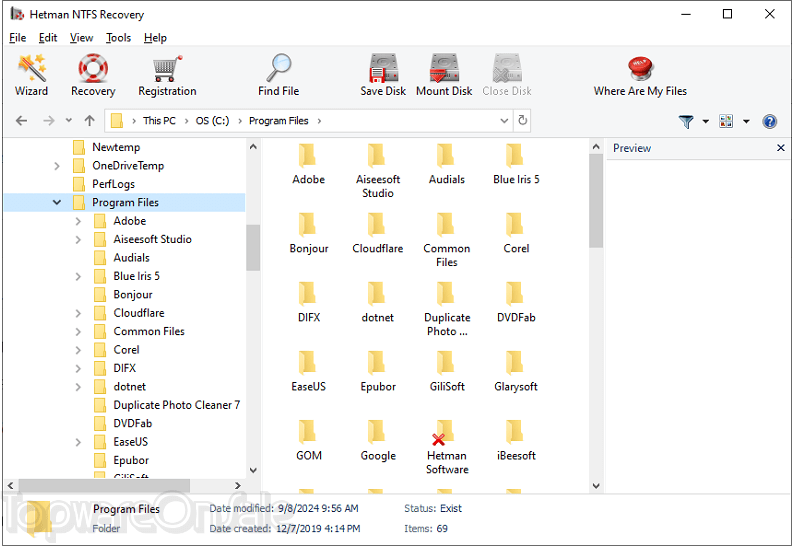Go back with the left arrow
Image resolution: width=792 pixels, height=546 pixels.
21,121
